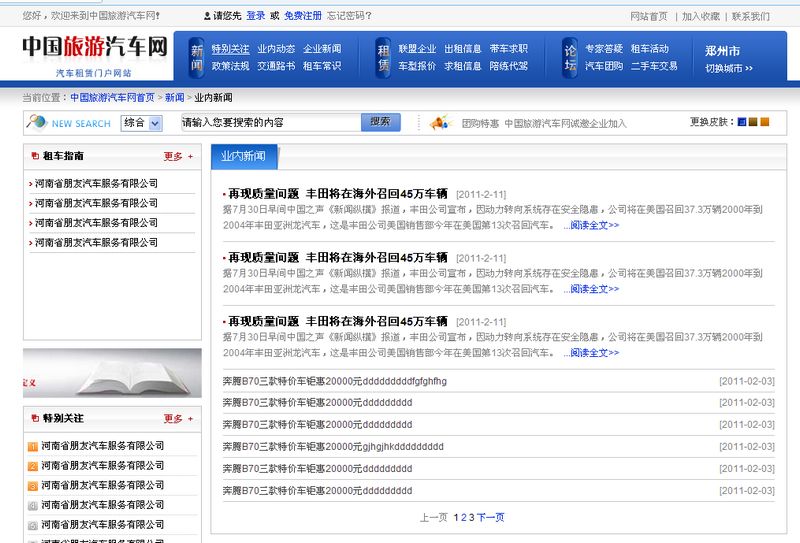
Task: Open the news item ending with dddddddddfgfghfhg
Action: tap(335, 381)
